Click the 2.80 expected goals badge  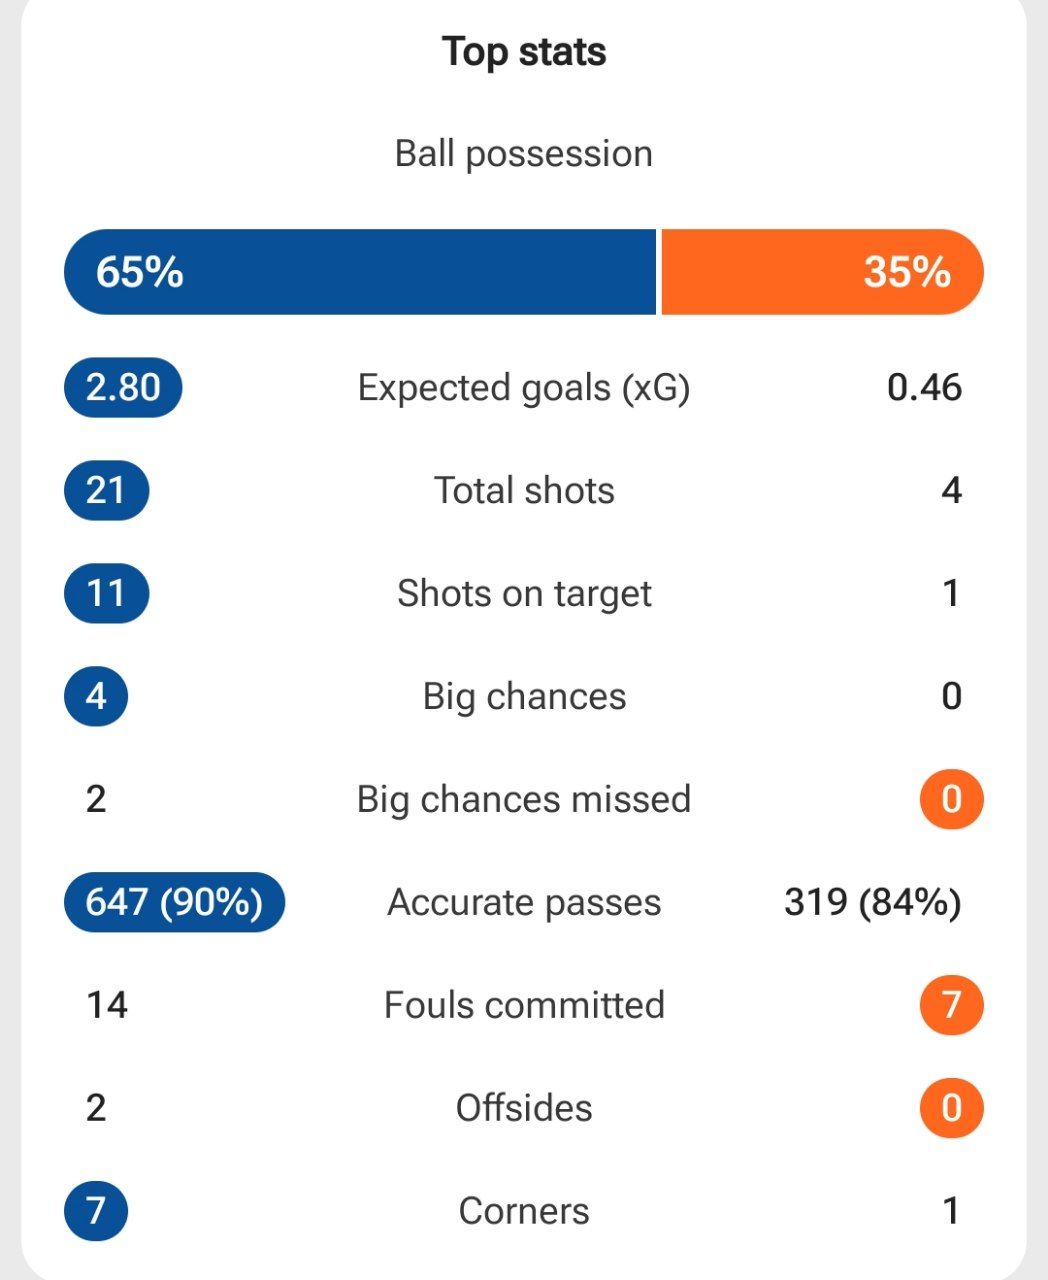pyautogui.click(x=123, y=387)
